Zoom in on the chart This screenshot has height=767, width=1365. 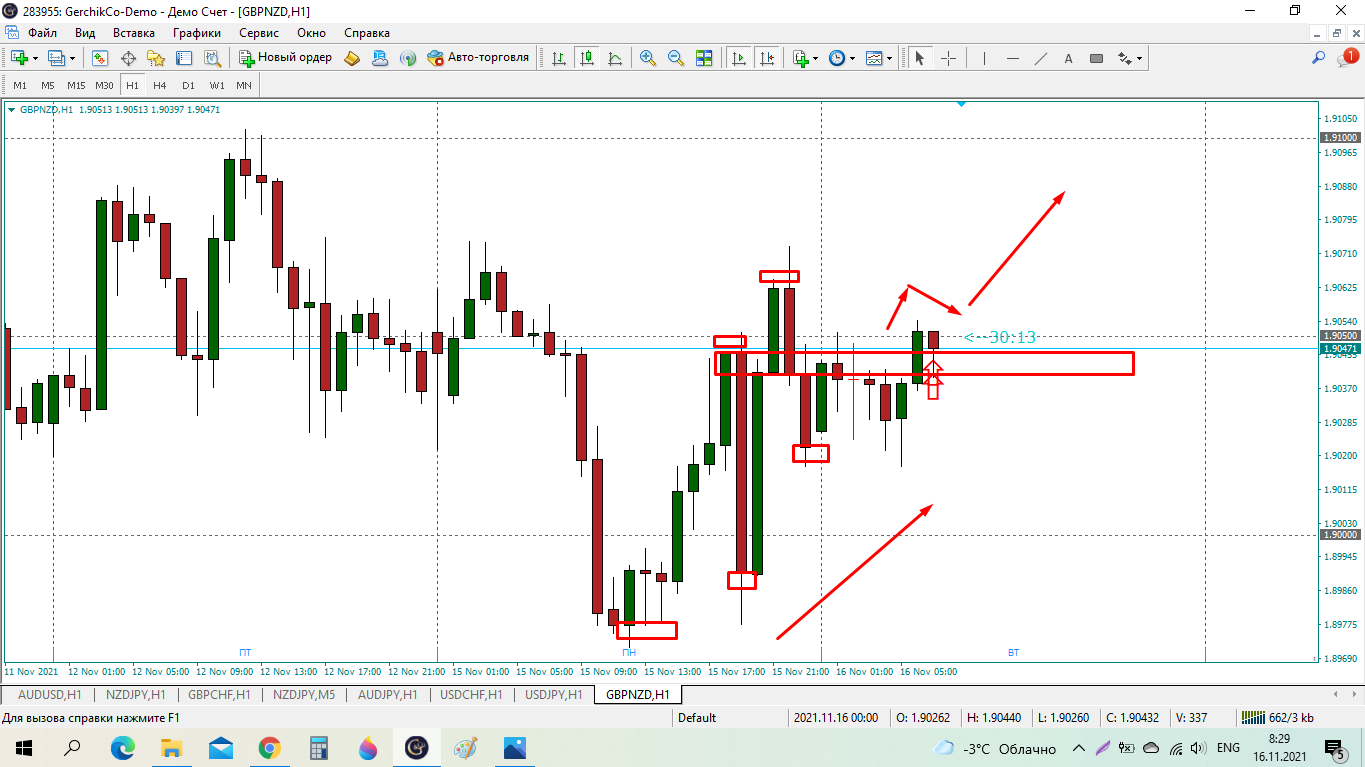coord(648,58)
